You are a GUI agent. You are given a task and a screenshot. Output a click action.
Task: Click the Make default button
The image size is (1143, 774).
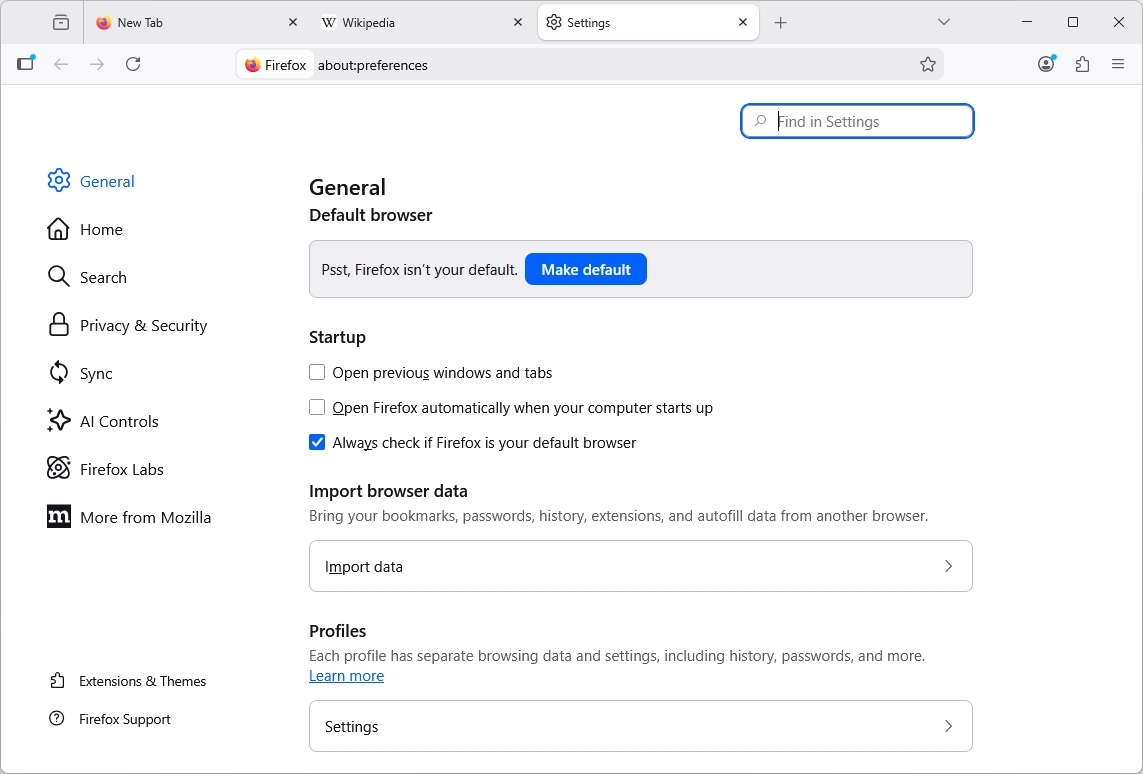[x=585, y=269]
